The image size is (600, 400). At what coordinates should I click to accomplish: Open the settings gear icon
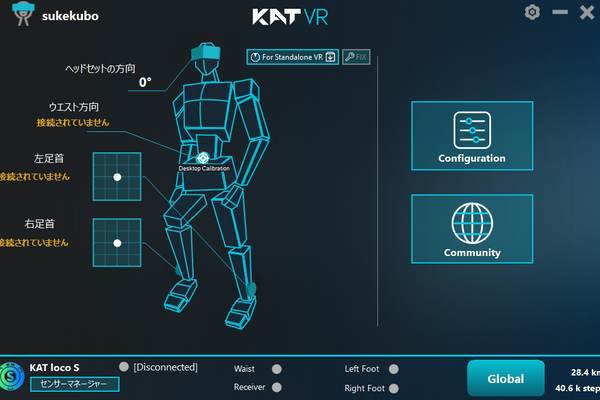pyautogui.click(x=532, y=12)
